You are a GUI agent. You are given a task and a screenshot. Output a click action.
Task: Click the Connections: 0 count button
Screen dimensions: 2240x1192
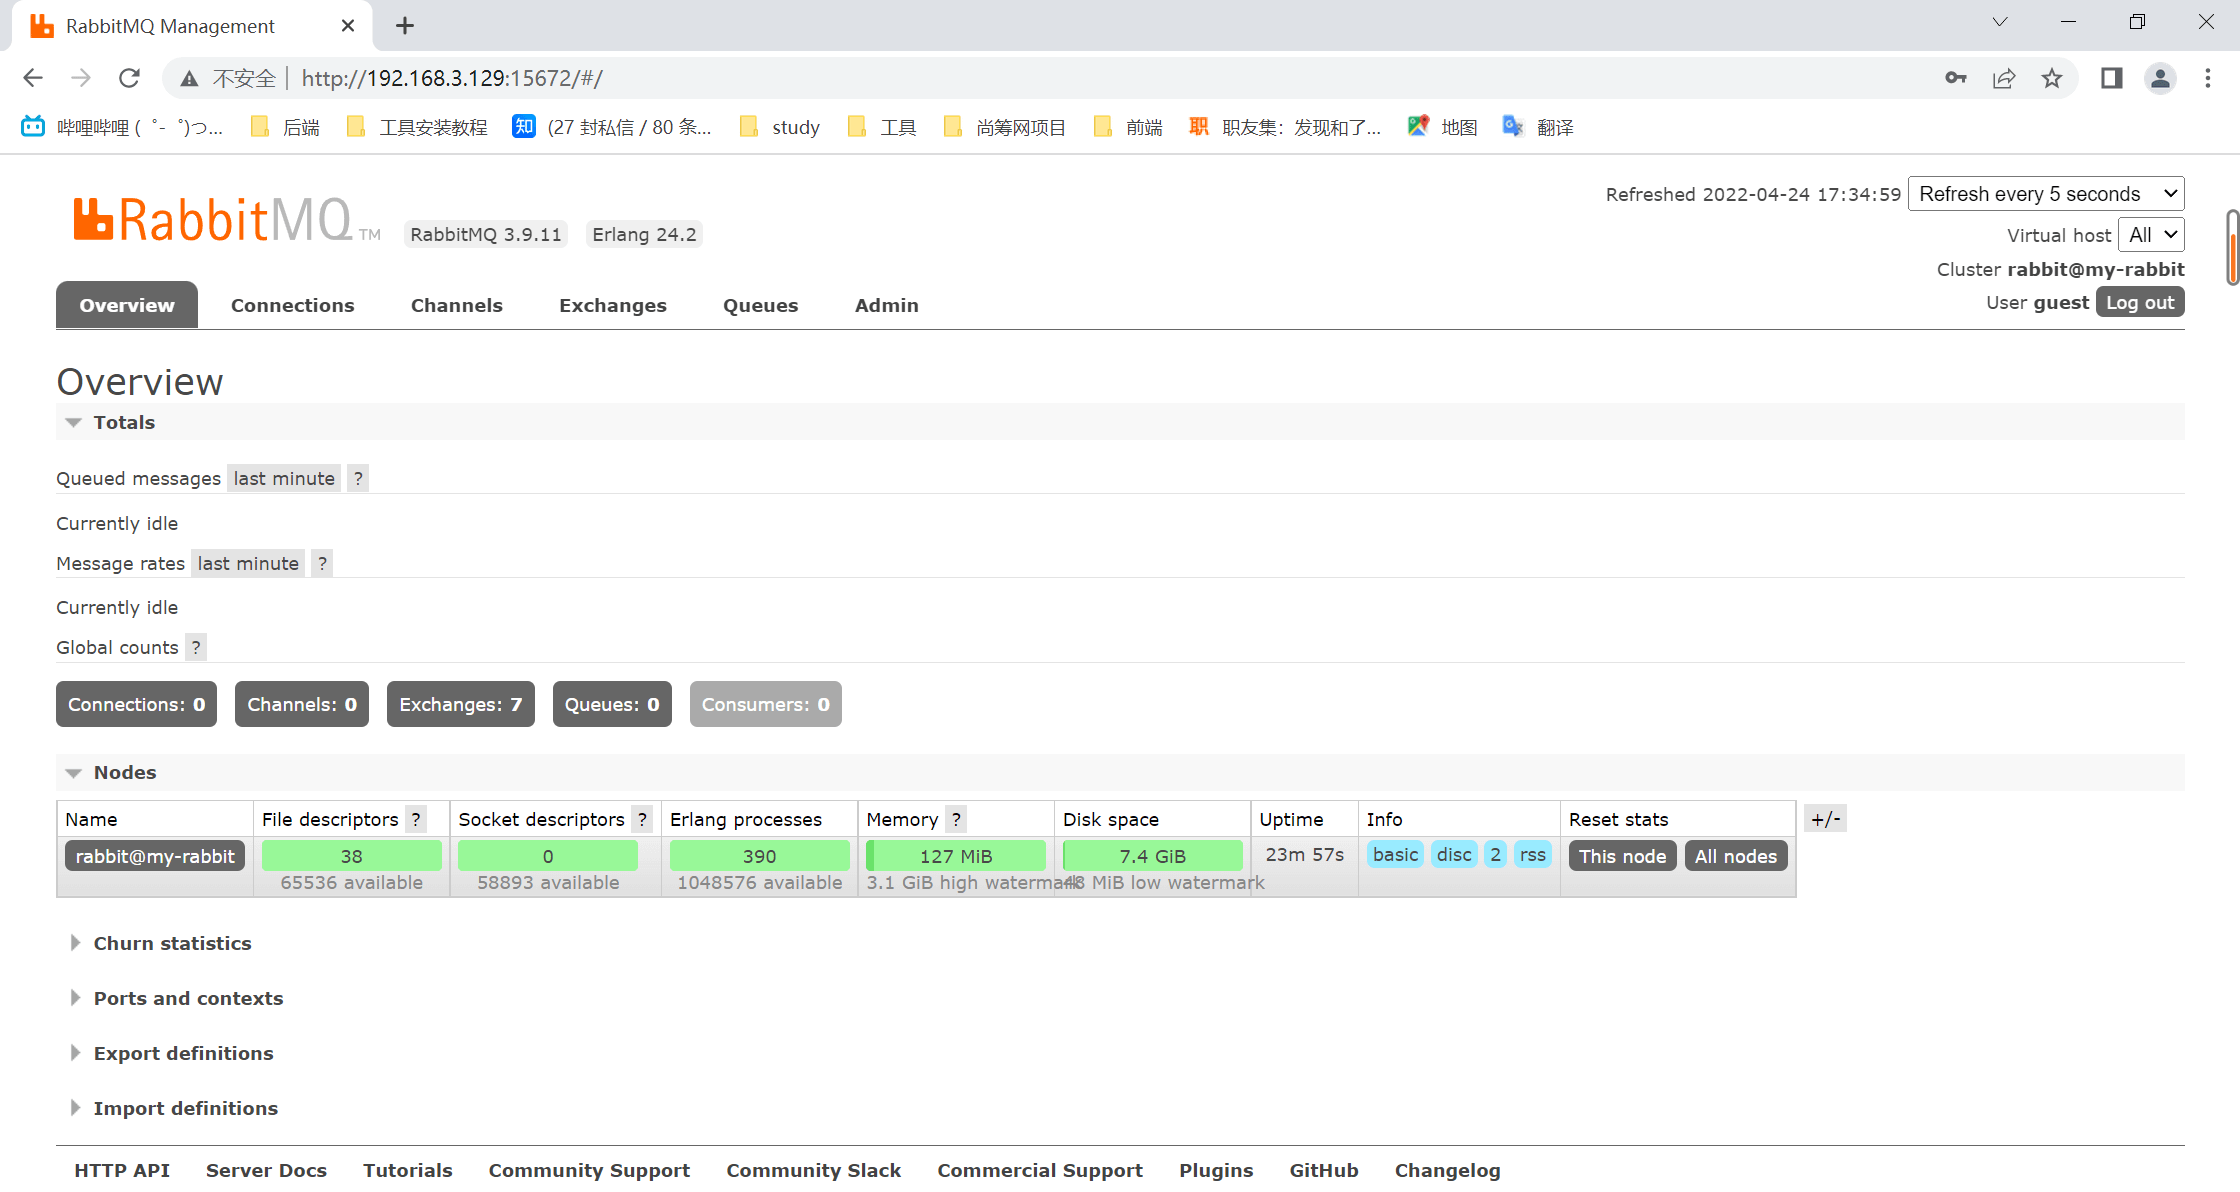(x=136, y=704)
